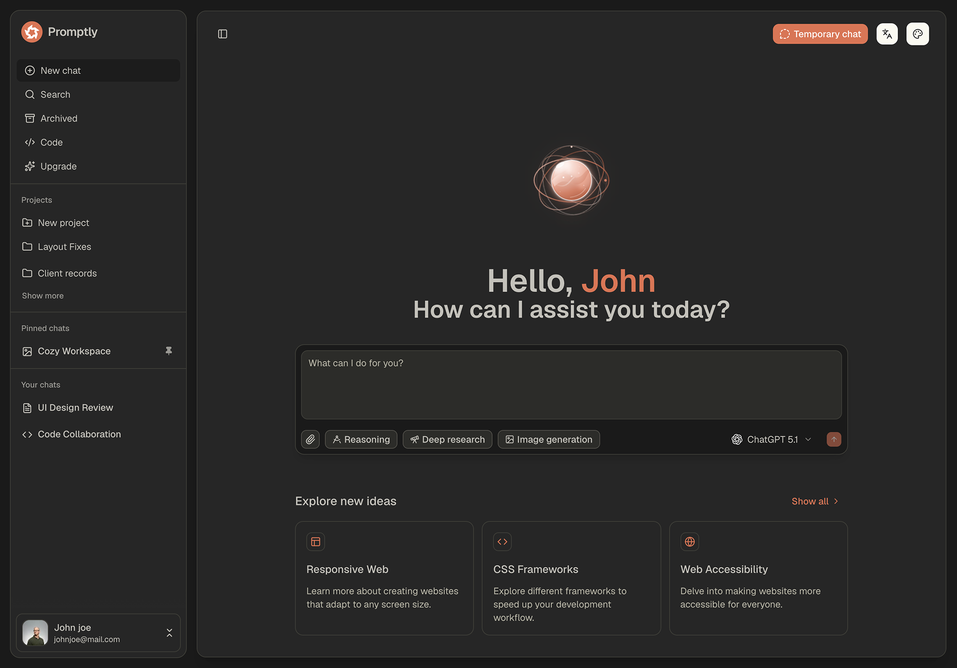Select Upgrade in the sidebar
Screen dimensions: 957x668
98,166
